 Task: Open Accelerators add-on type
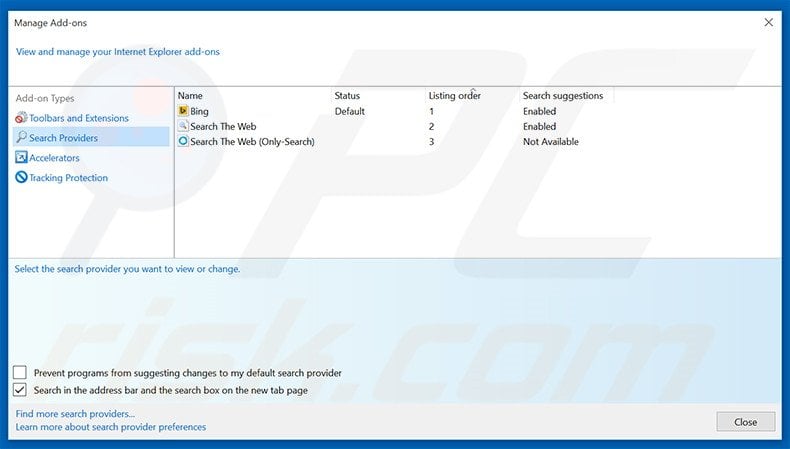tap(54, 158)
